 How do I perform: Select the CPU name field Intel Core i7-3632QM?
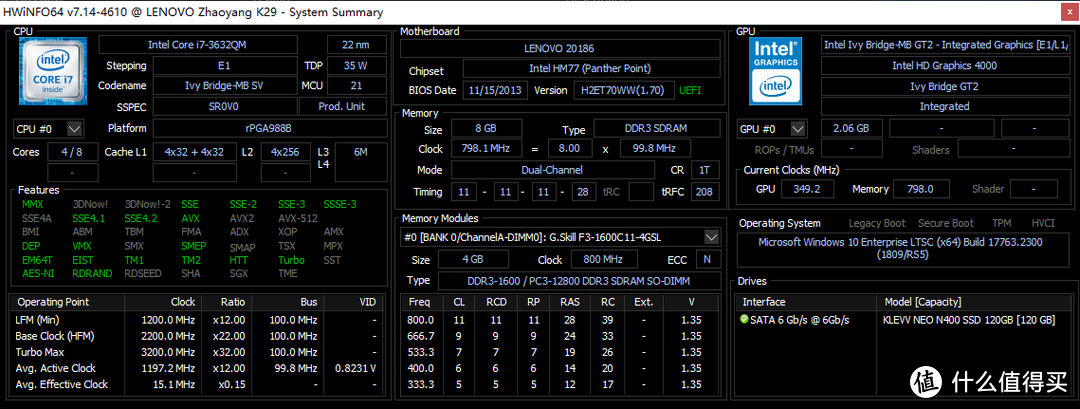198,45
